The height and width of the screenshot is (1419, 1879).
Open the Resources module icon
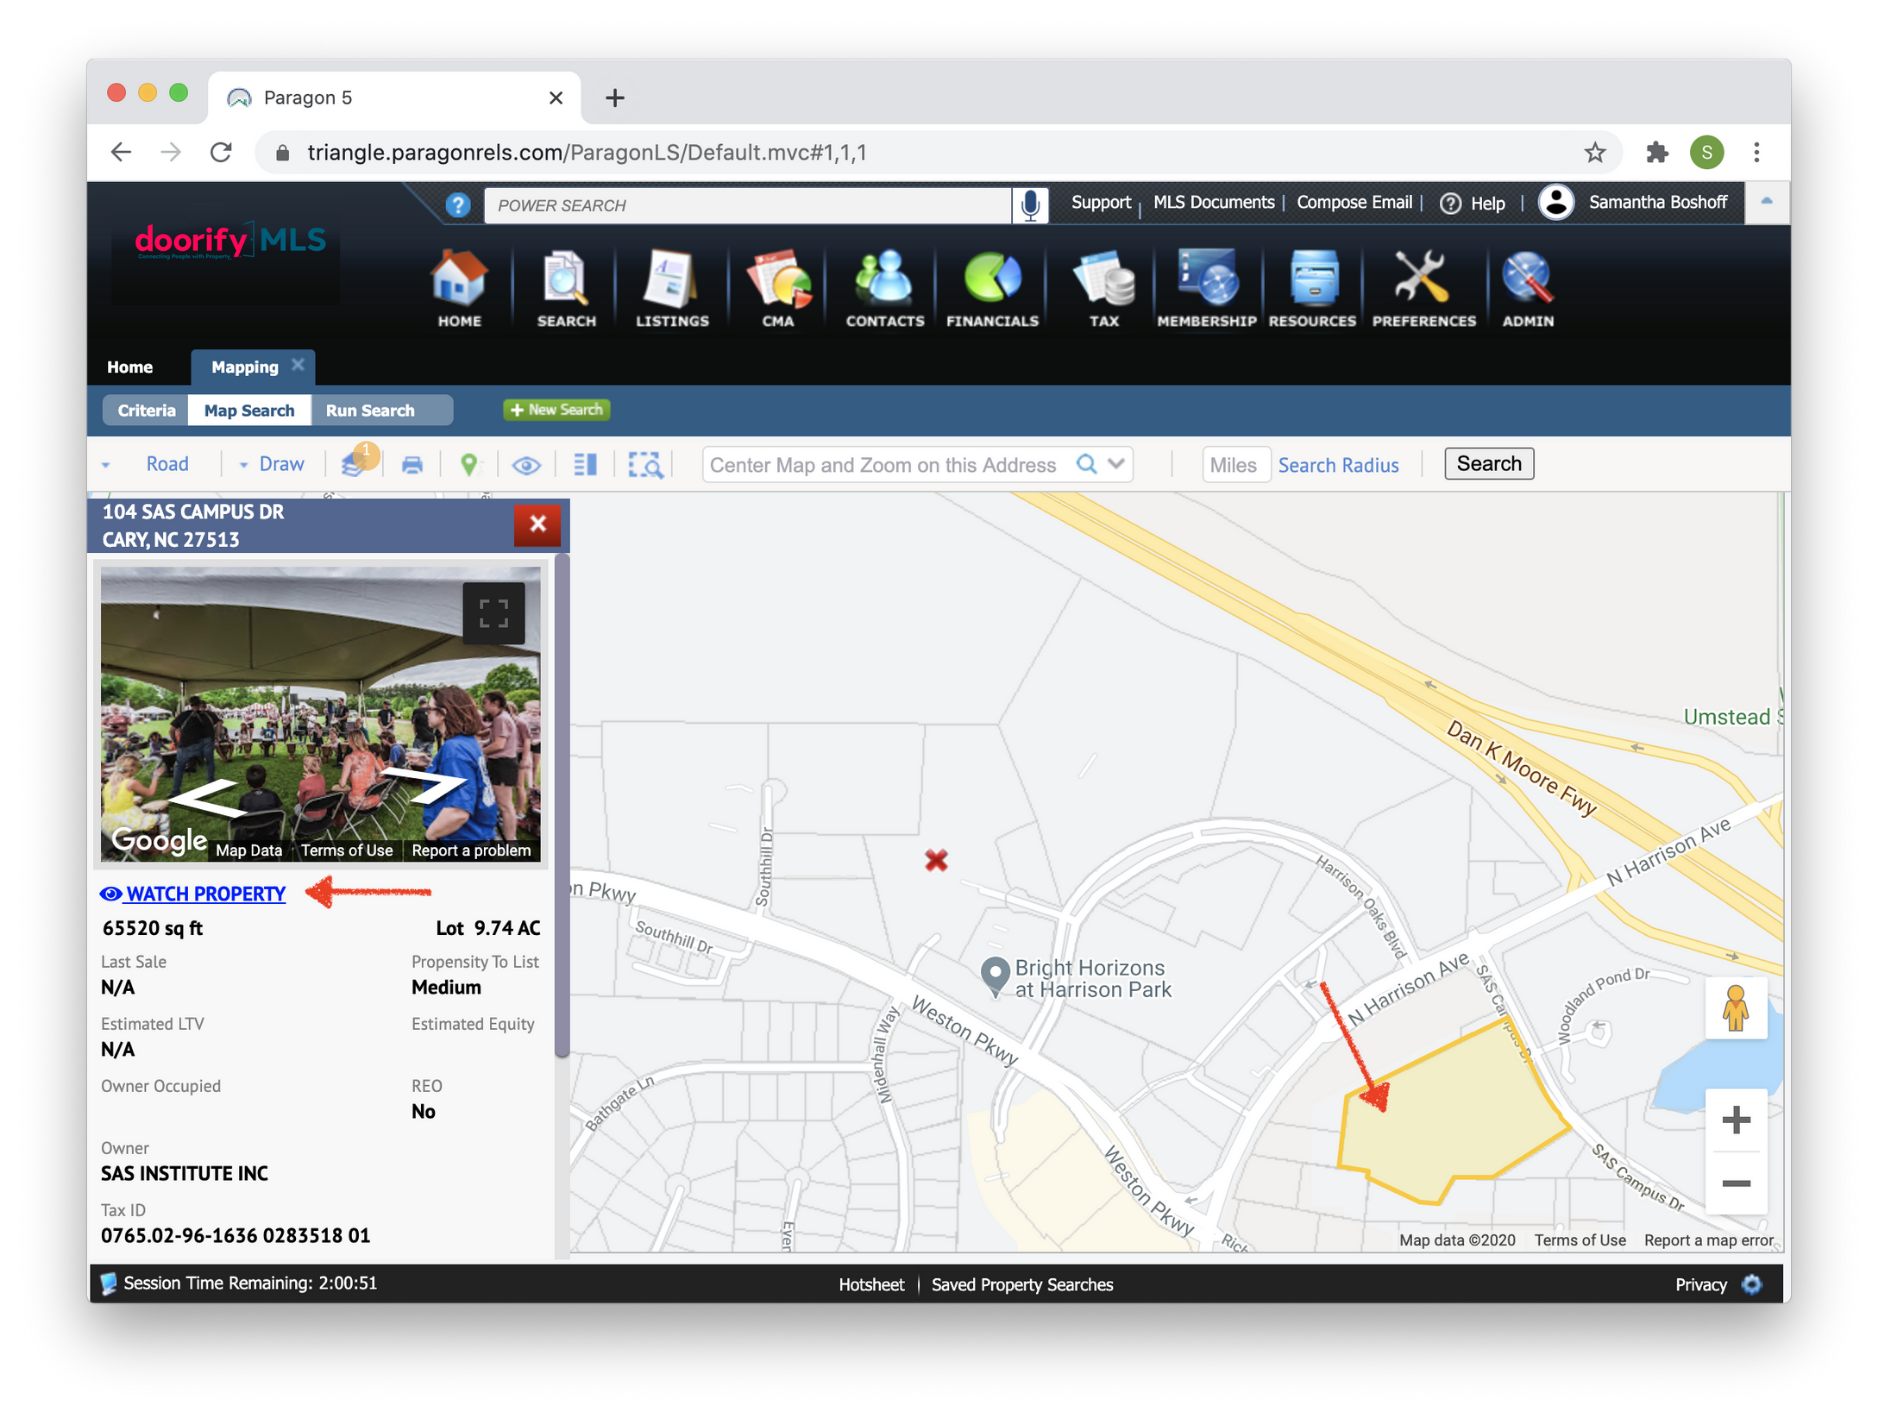pyautogui.click(x=1312, y=288)
